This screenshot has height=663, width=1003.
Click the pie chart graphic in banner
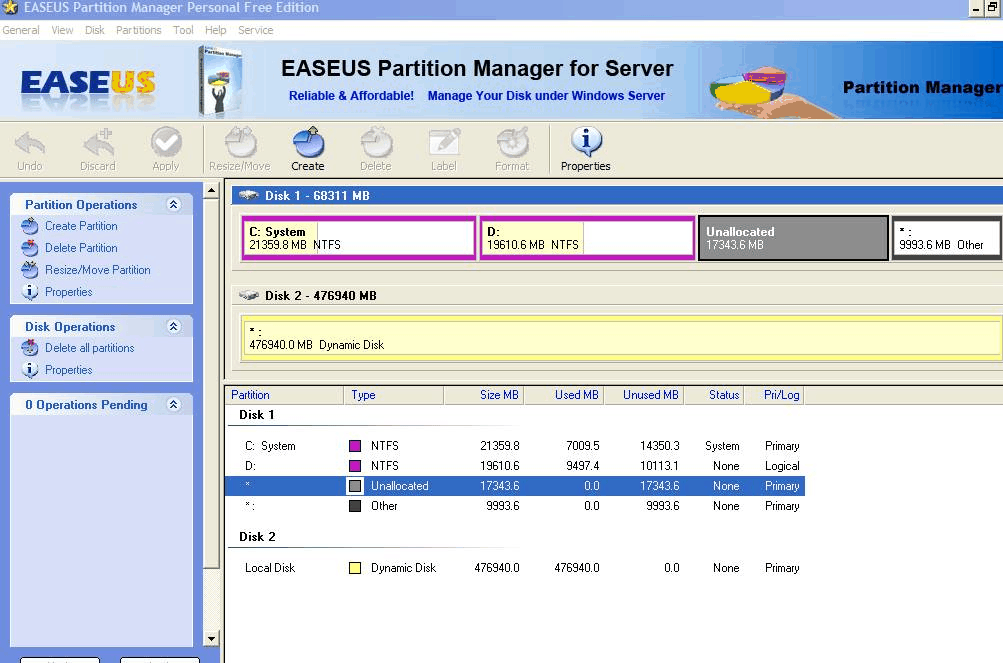(748, 88)
